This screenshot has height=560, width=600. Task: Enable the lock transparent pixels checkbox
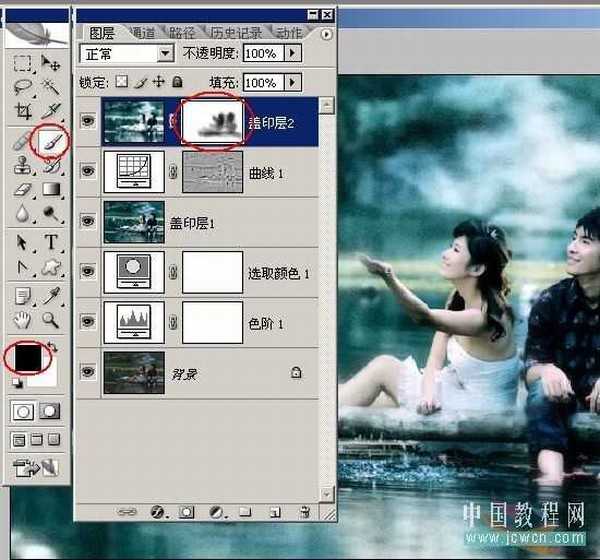coord(122,82)
